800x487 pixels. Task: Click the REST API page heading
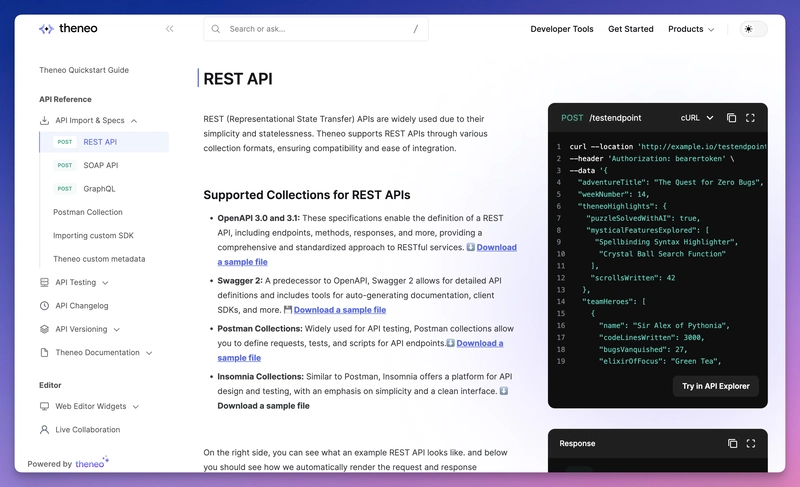pos(238,79)
